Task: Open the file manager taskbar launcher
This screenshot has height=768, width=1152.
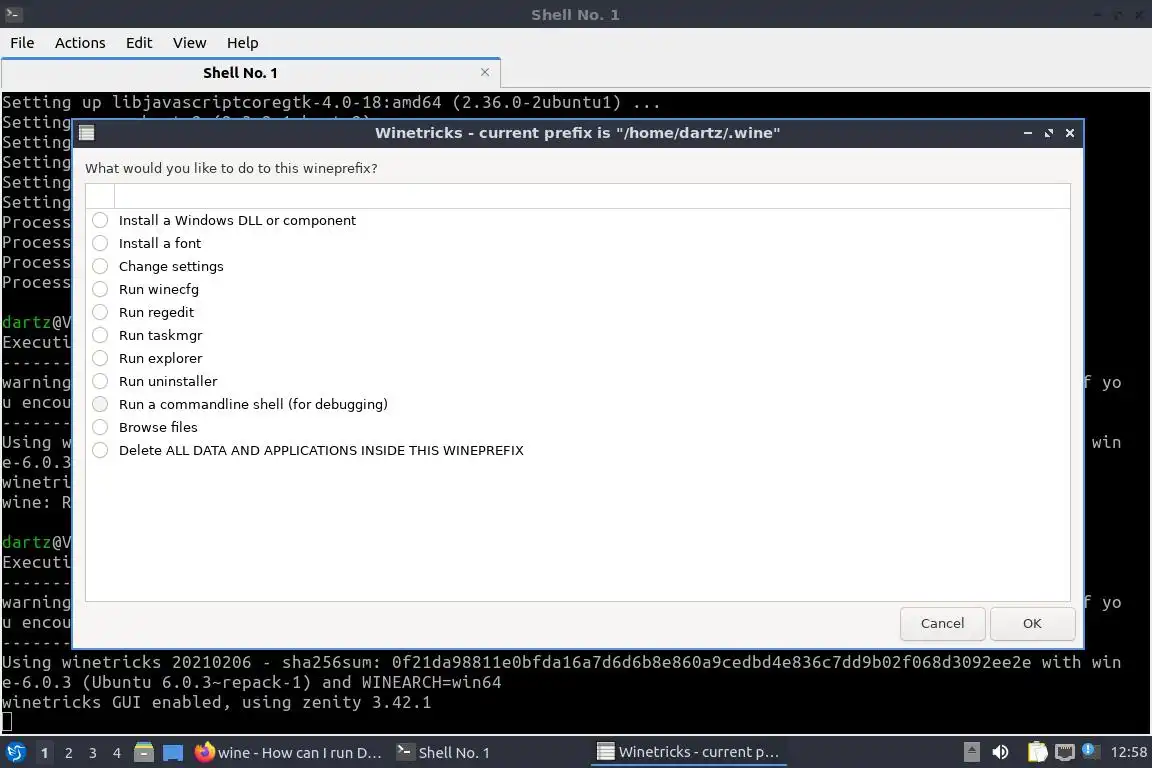Action: 144,752
